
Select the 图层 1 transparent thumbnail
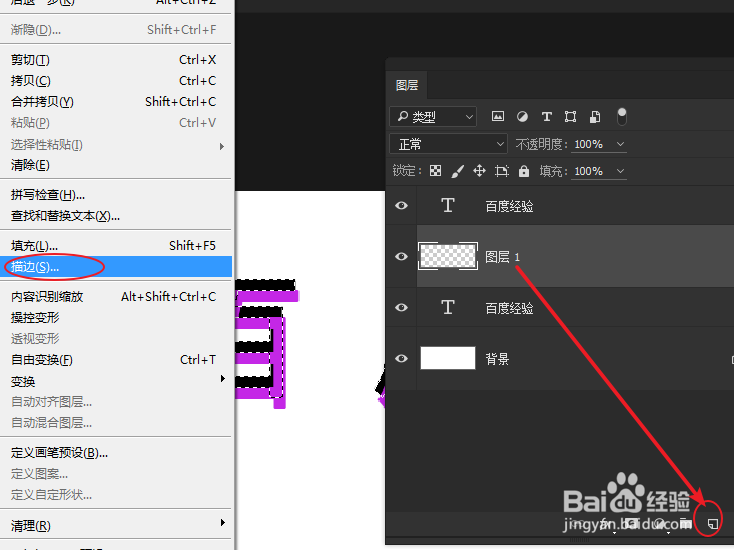tap(448, 256)
